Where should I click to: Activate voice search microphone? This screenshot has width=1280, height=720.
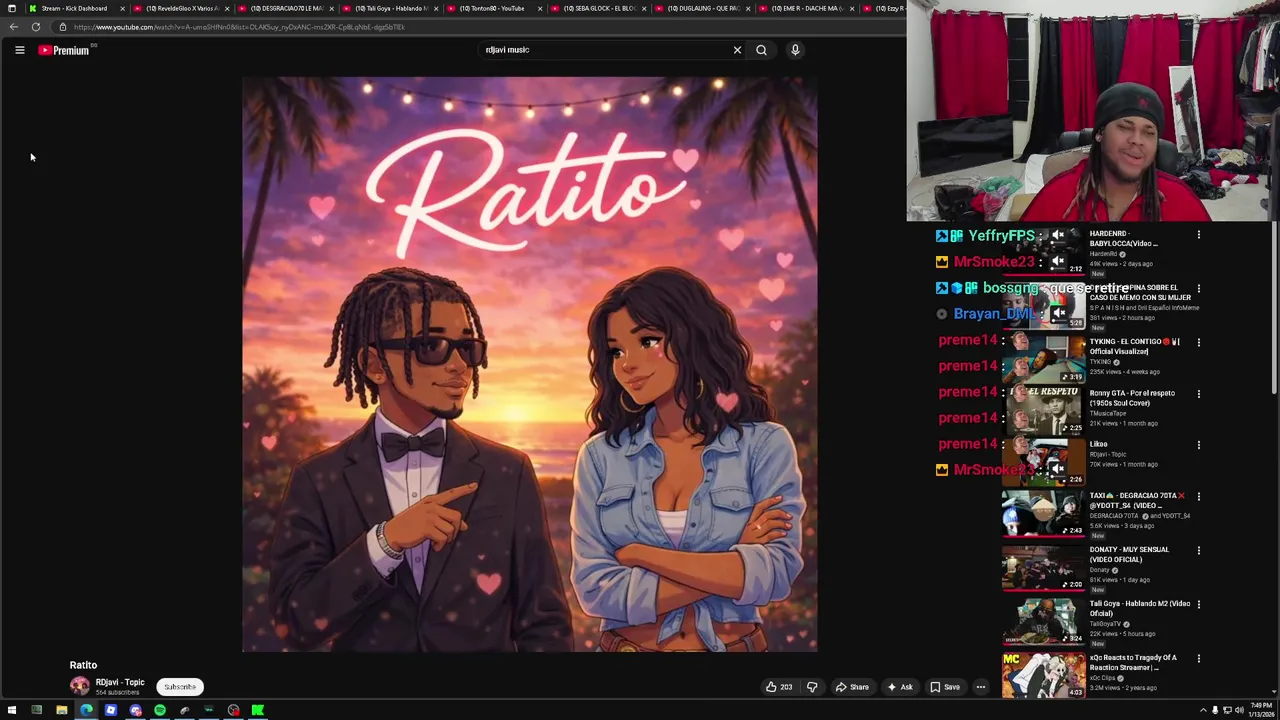[x=795, y=50]
